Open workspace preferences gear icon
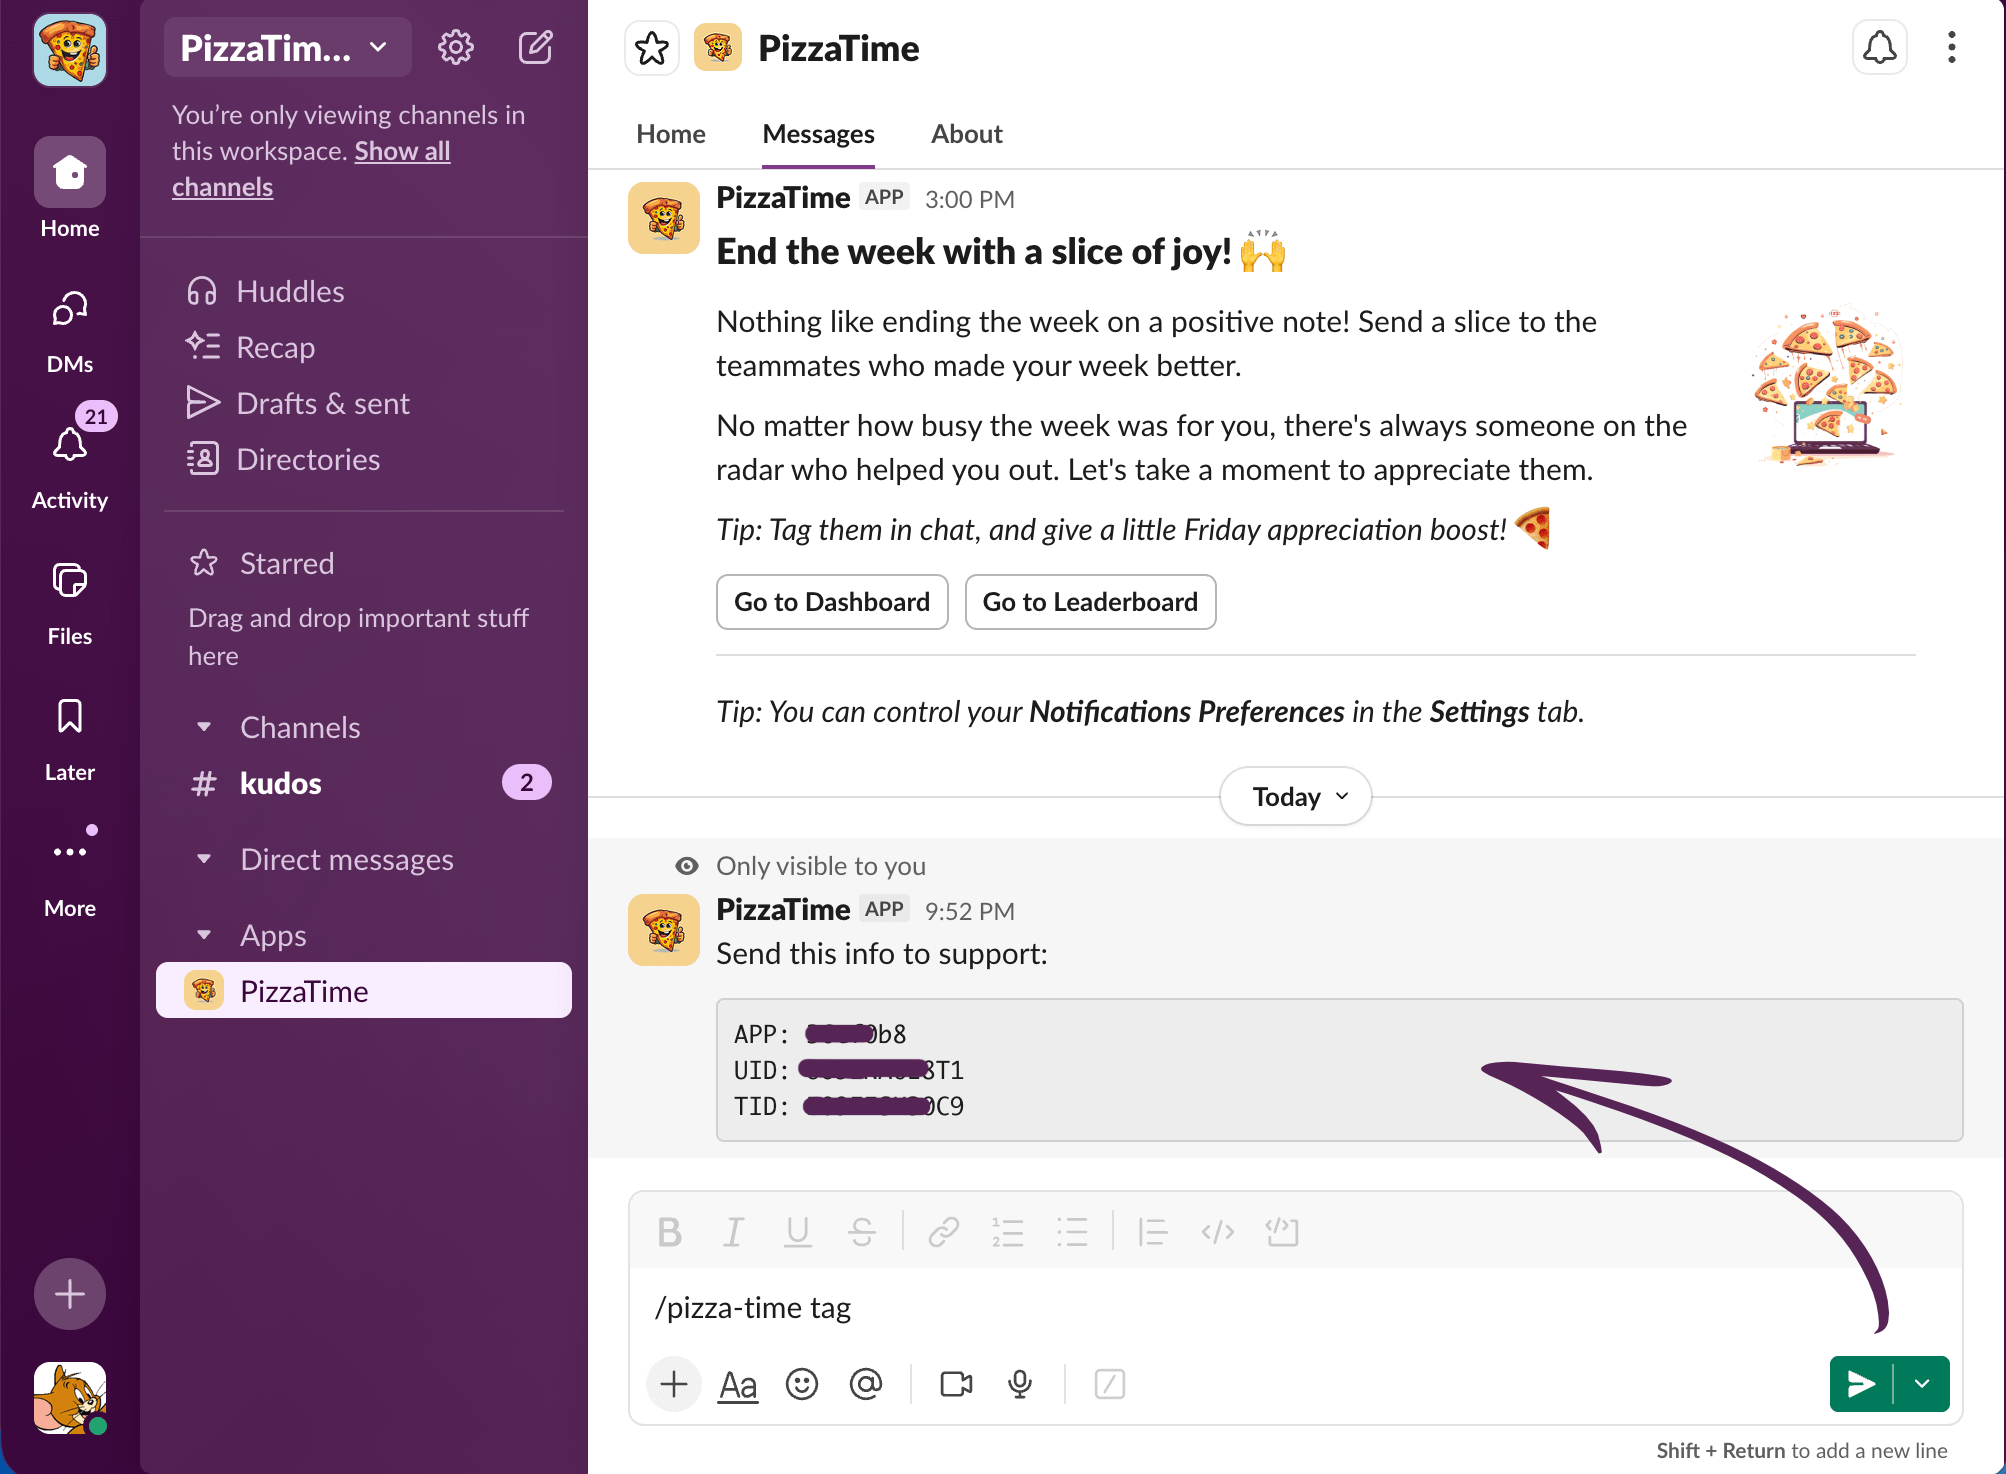2006x1474 pixels. [455, 47]
